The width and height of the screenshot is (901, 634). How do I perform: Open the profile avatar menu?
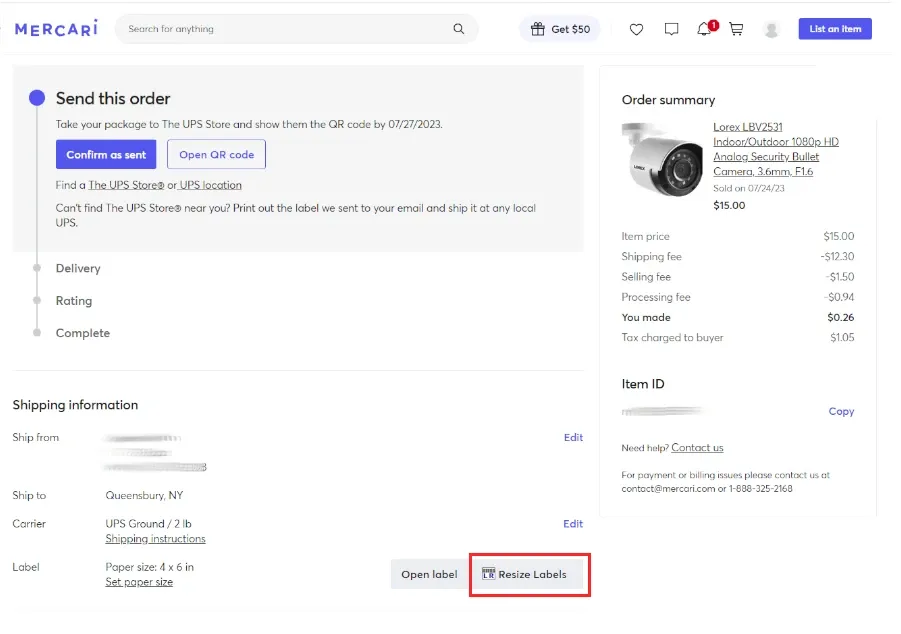pos(772,29)
